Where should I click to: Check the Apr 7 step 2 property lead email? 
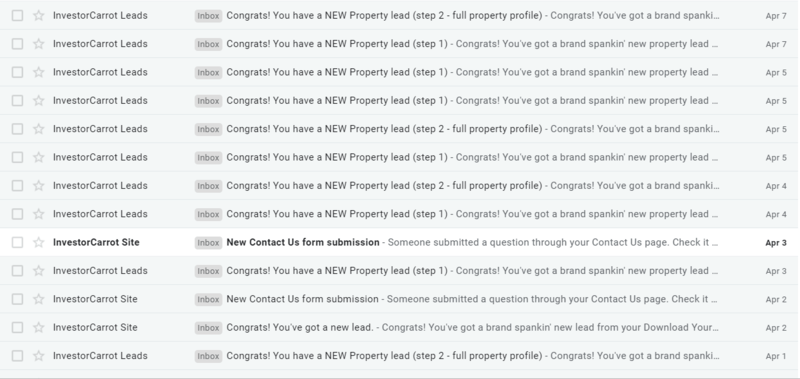[x=17, y=15]
